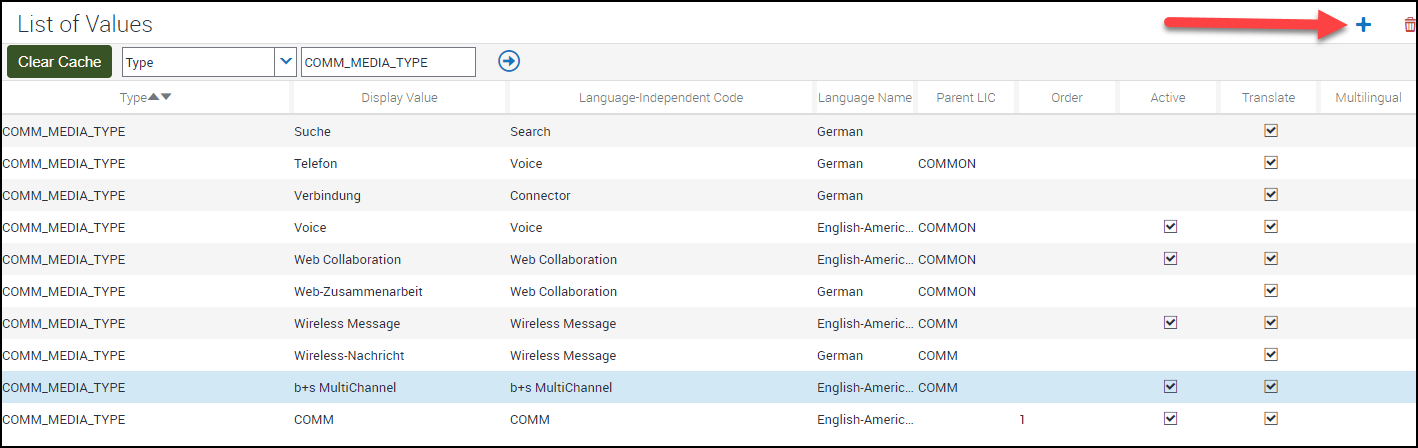Viewport: 1418px width, 448px height.
Task: Select the Verbindung display value cell
Action: (327, 195)
